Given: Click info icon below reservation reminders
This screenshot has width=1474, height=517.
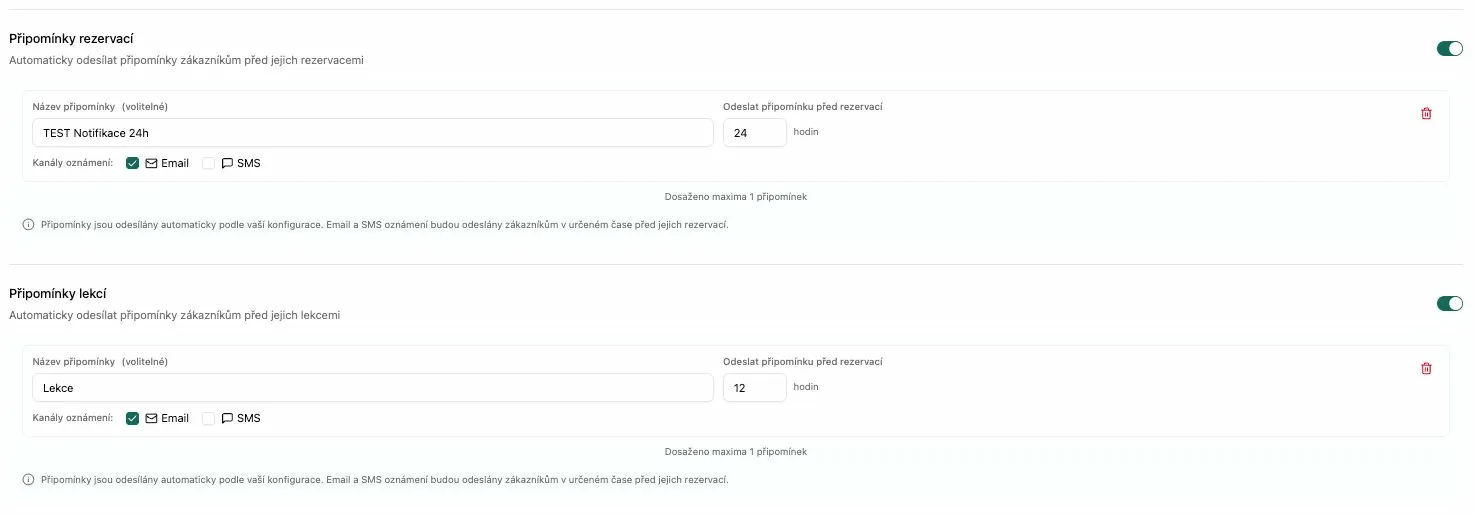Looking at the screenshot, I should [x=28, y=225].
